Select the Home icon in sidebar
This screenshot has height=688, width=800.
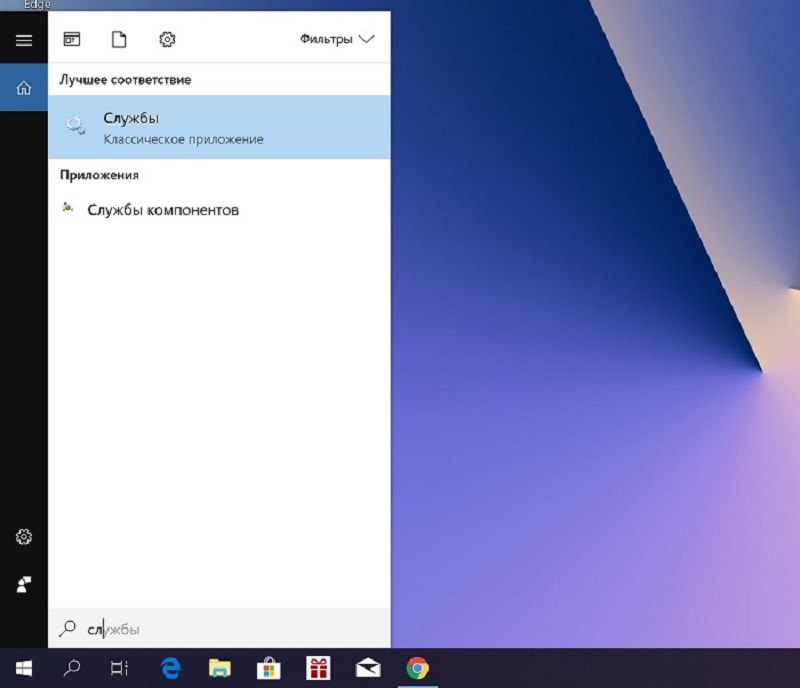[23, 88]
